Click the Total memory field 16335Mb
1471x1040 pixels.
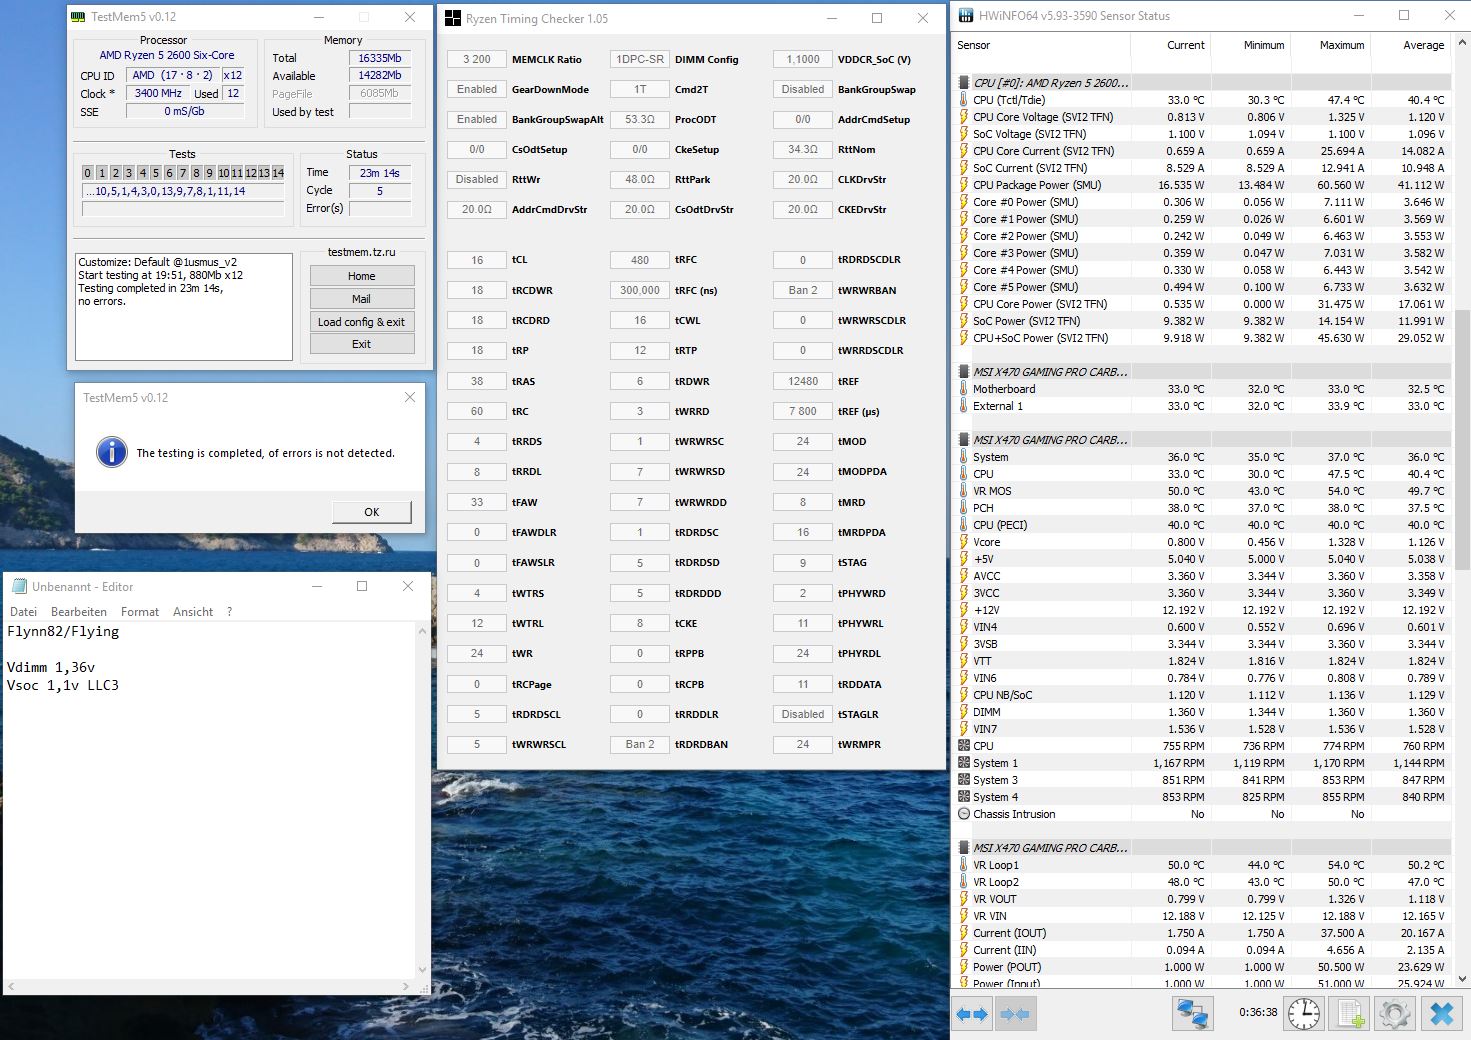tap(380, 58)
